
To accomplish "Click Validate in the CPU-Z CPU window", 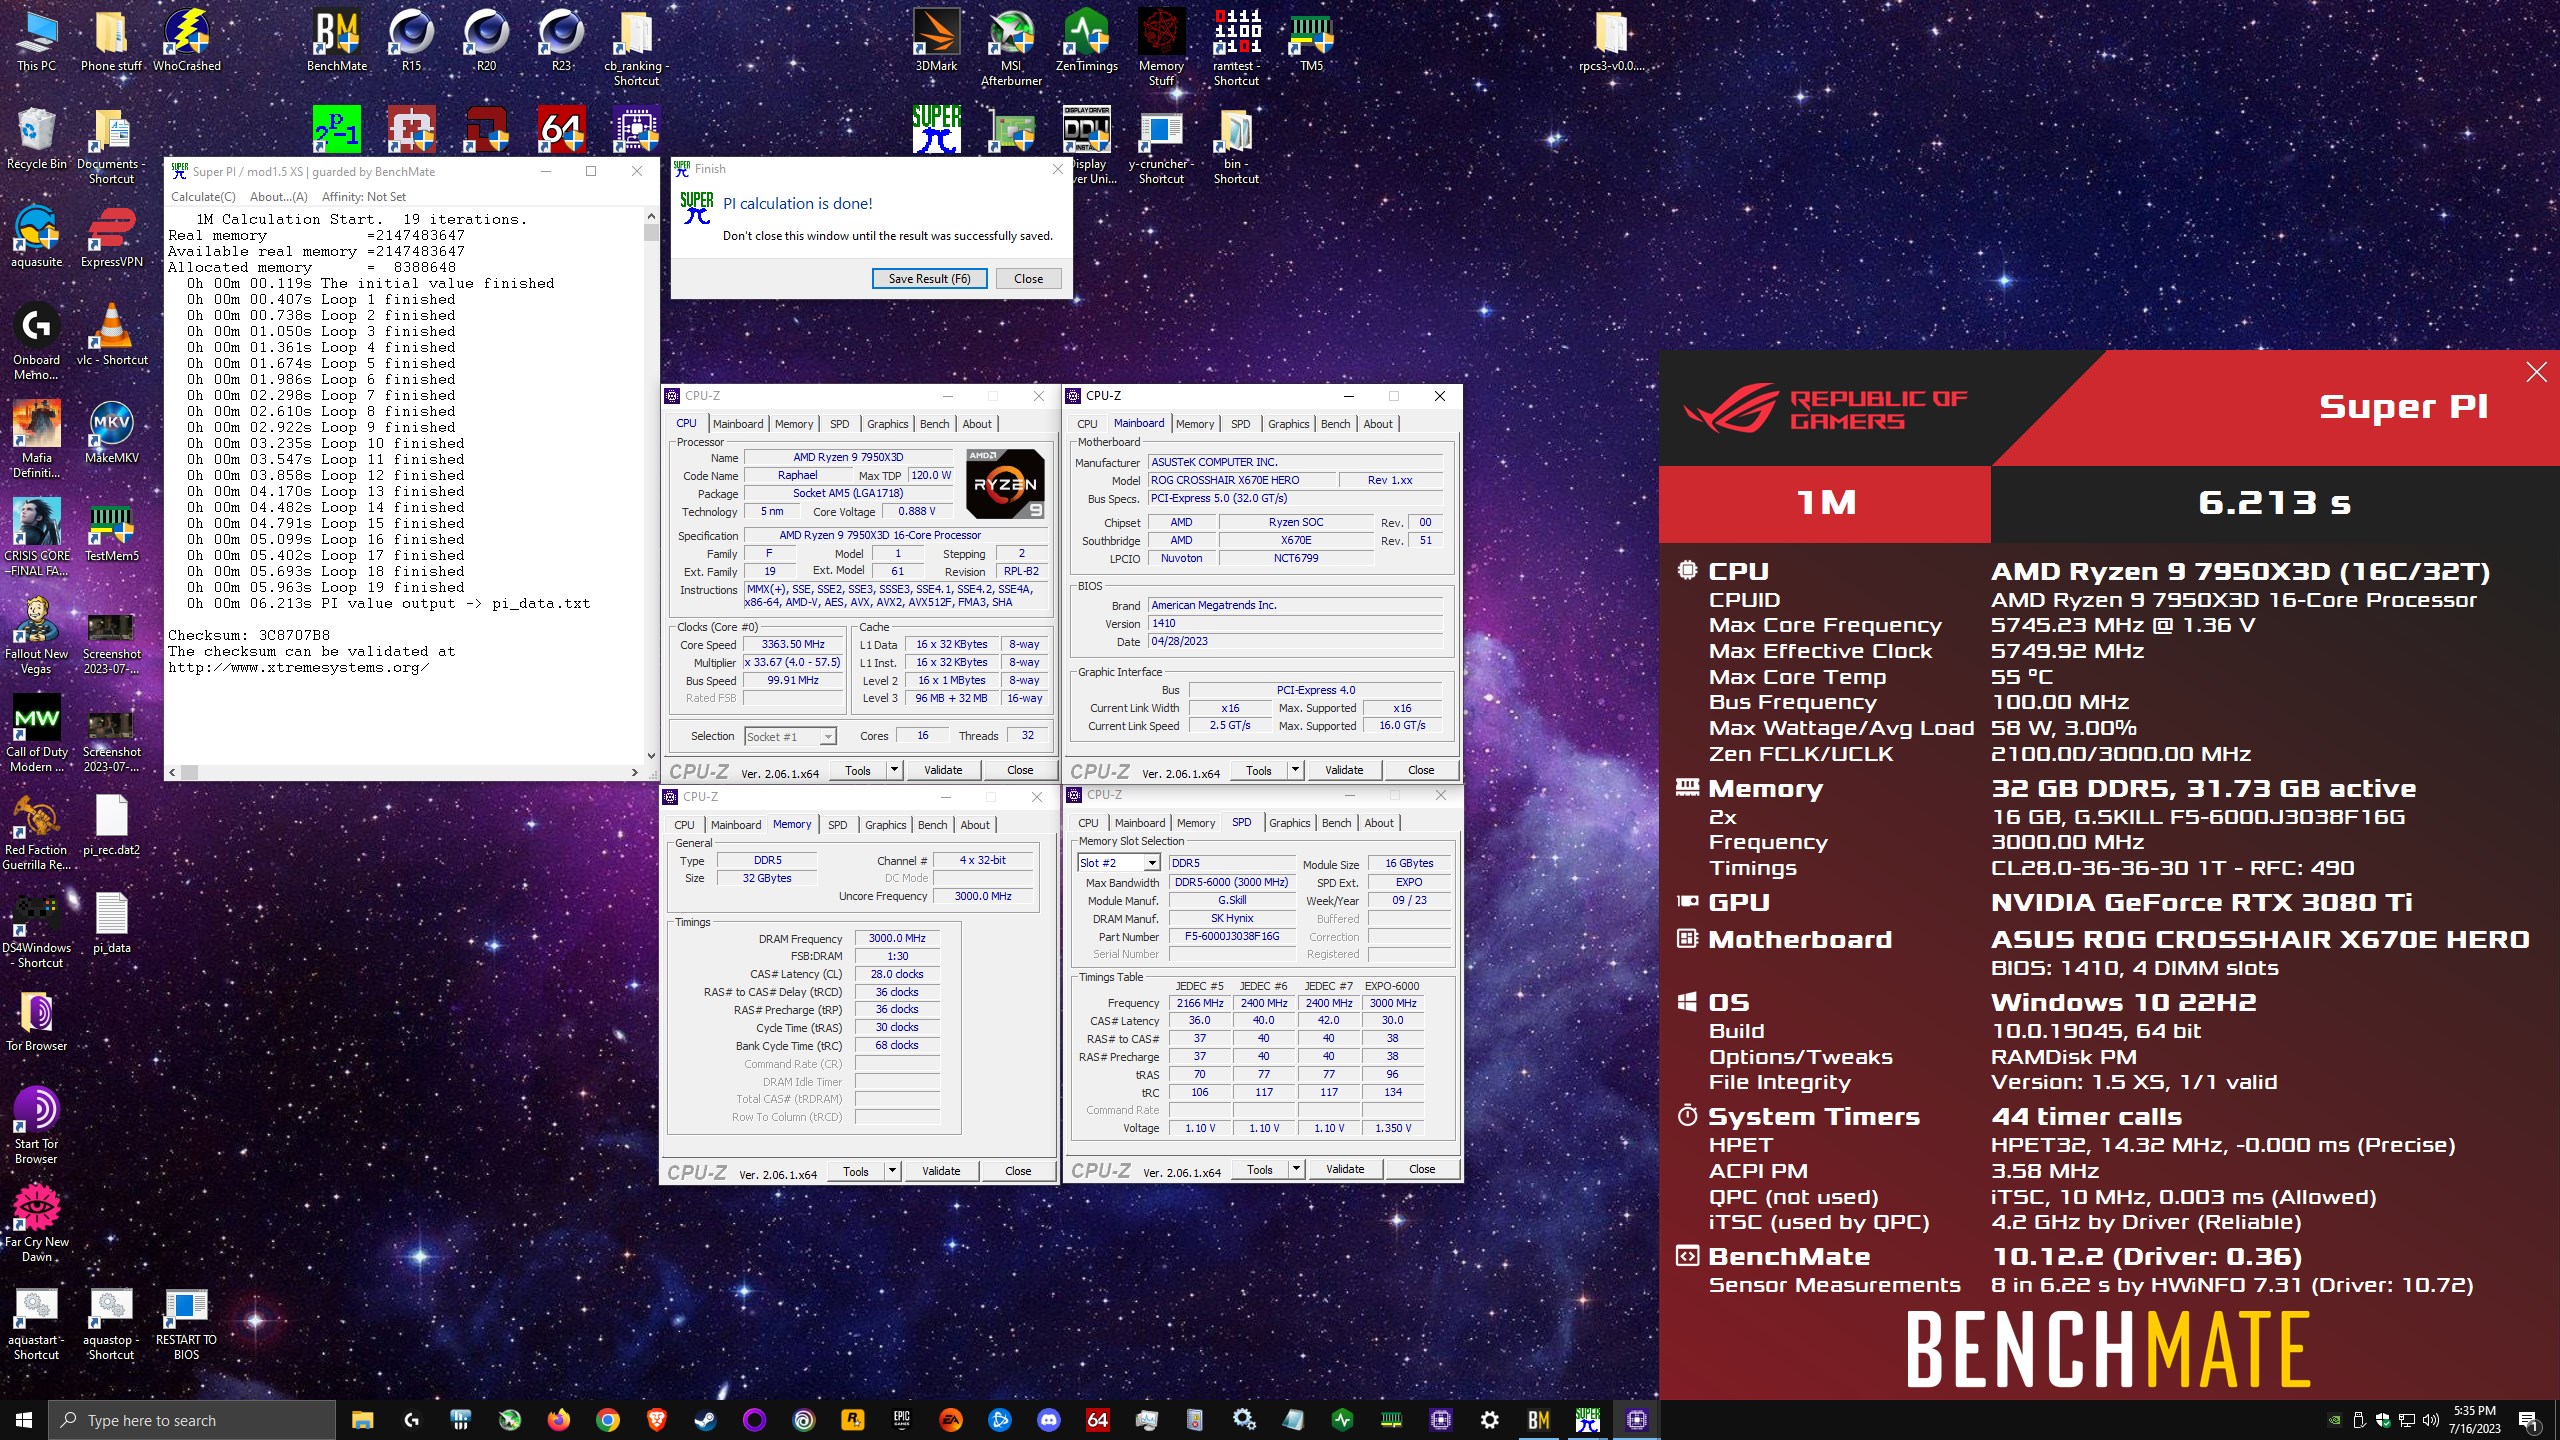I will tap(943, 770).
